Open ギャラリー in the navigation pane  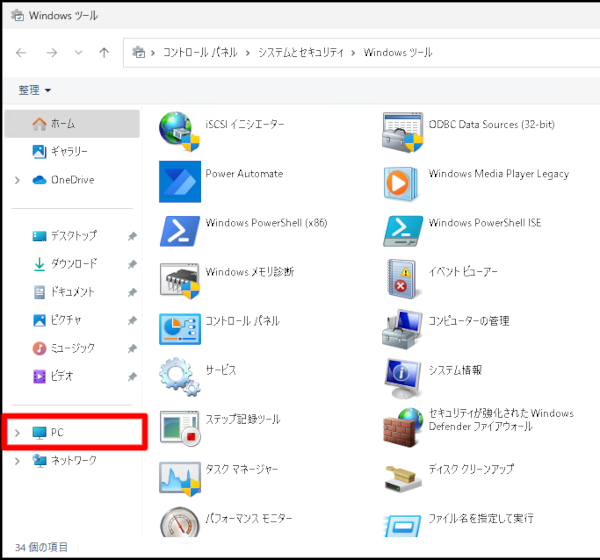pyautogui.click(x=72, y=152)
